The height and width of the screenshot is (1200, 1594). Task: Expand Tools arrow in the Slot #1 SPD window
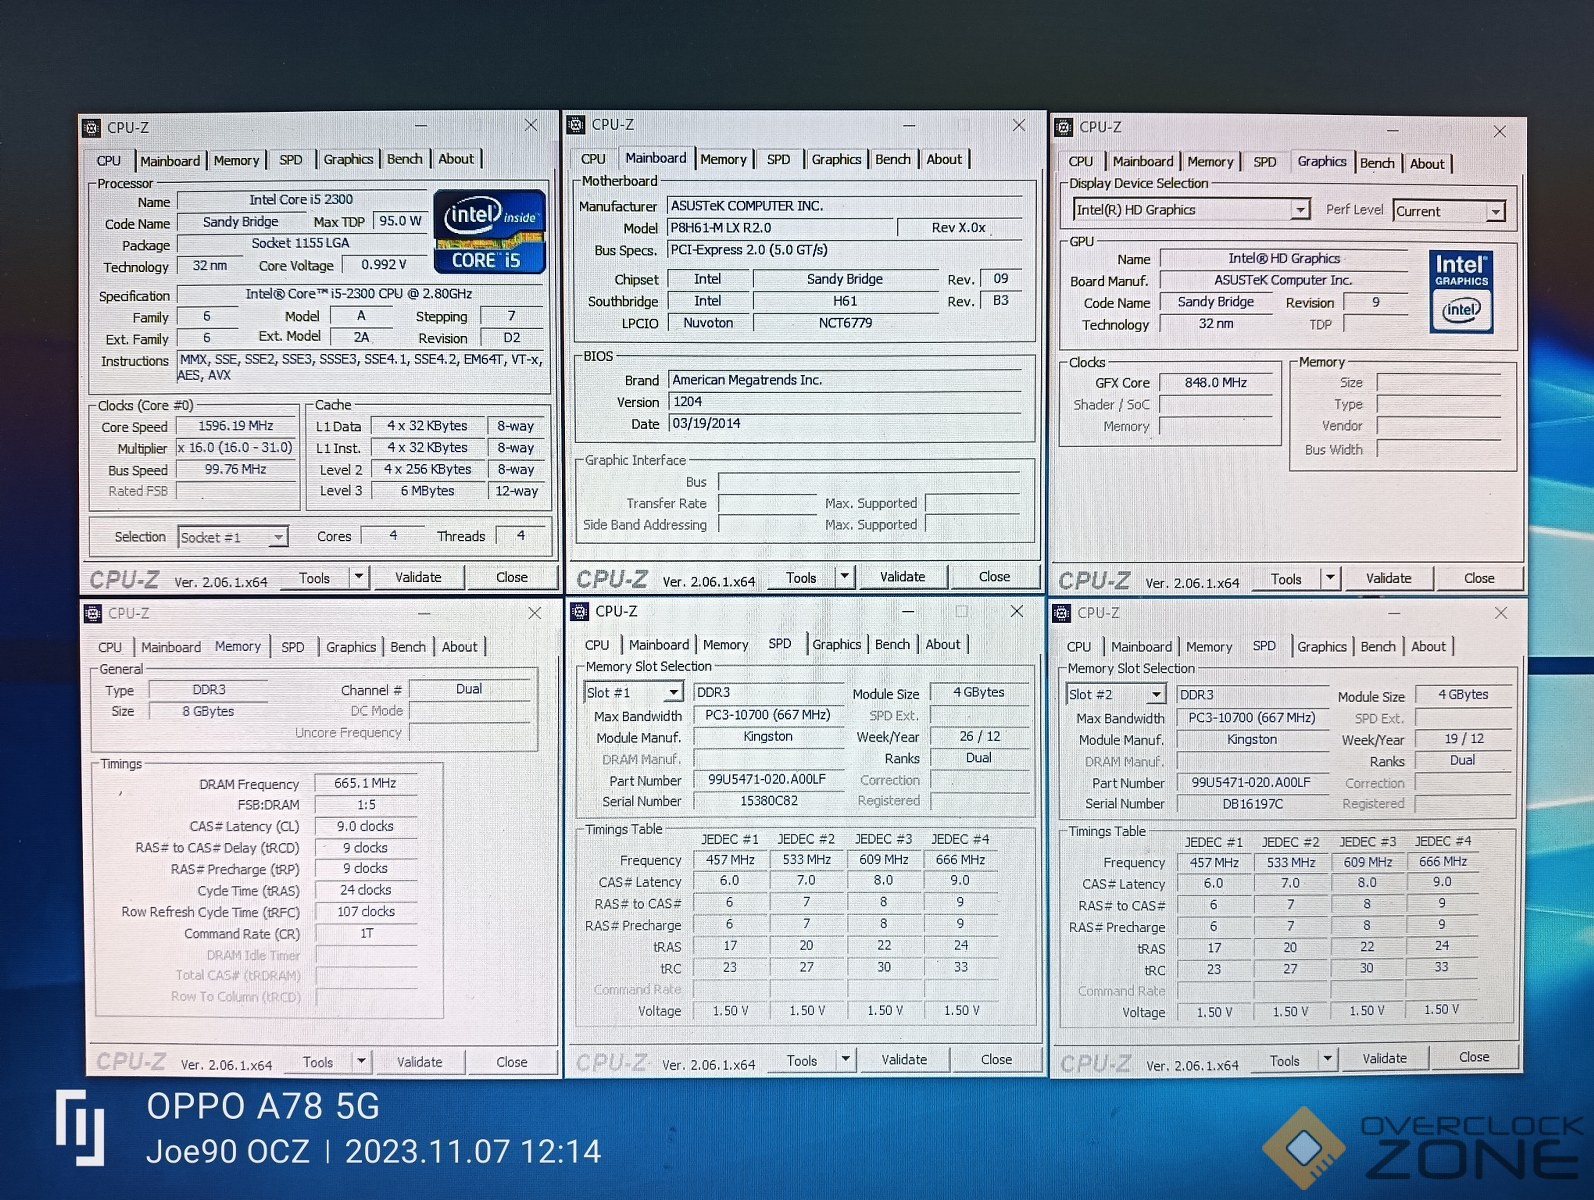tap(845, 1060)
